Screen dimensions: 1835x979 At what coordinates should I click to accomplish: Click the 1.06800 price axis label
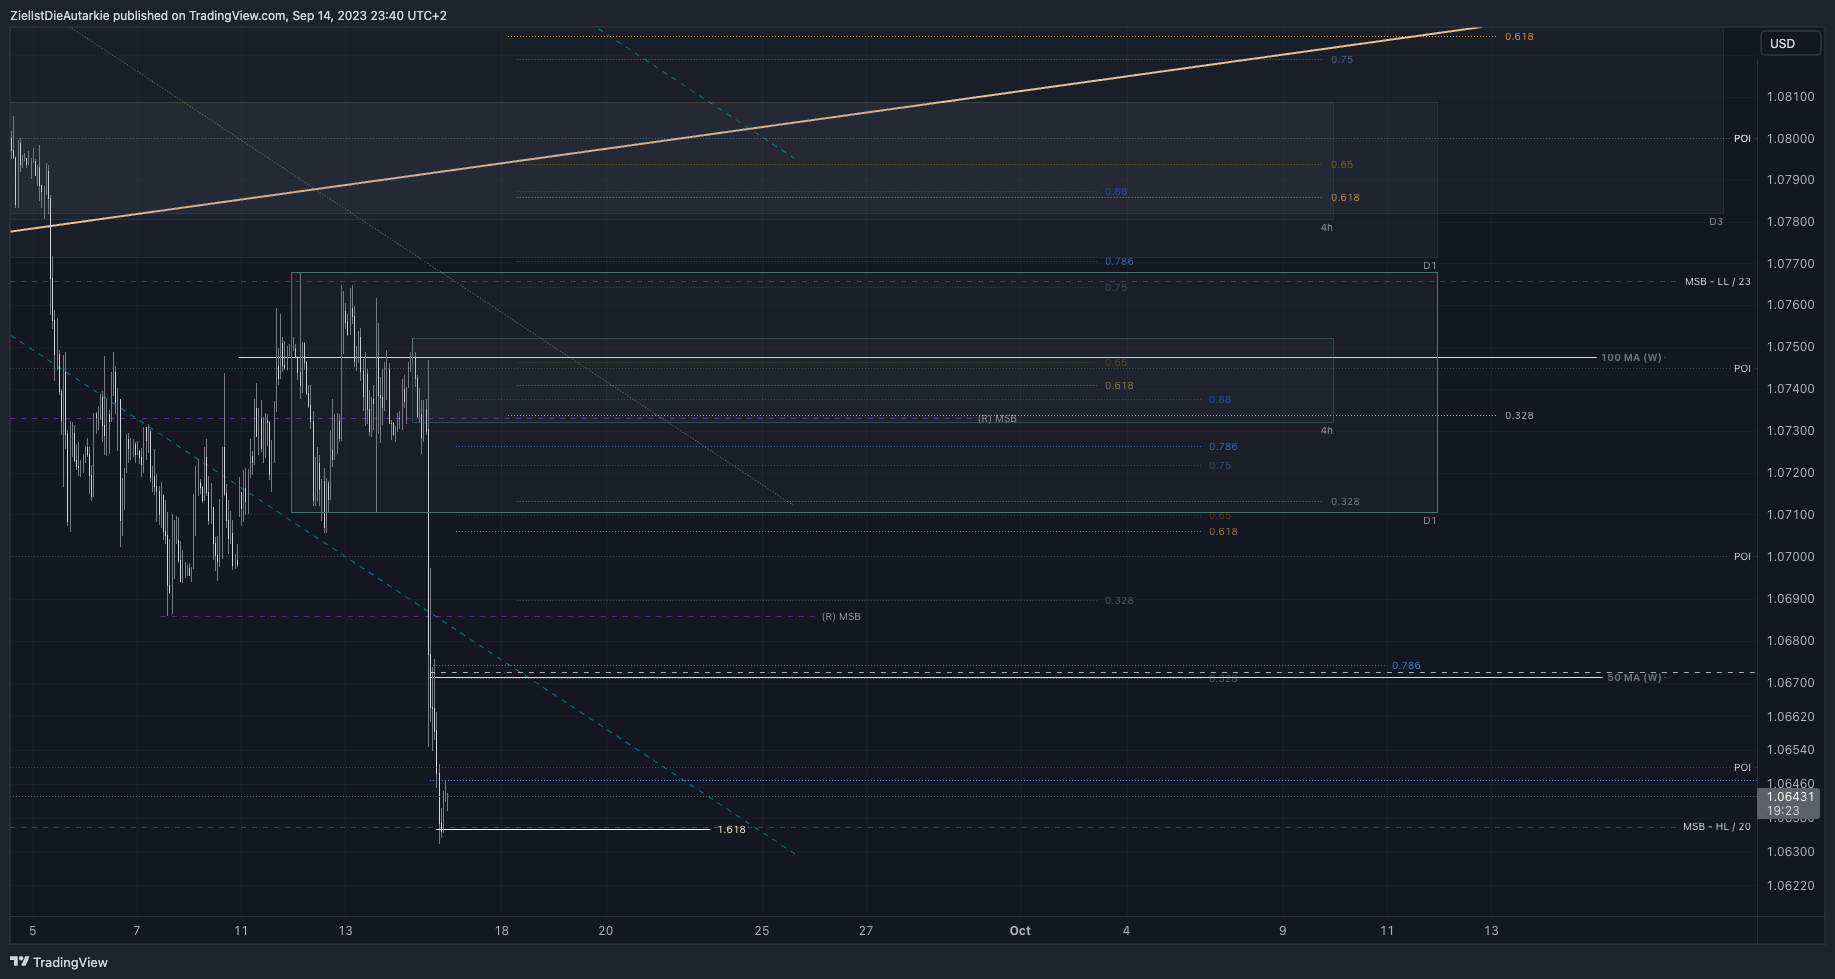(1790, 641)
